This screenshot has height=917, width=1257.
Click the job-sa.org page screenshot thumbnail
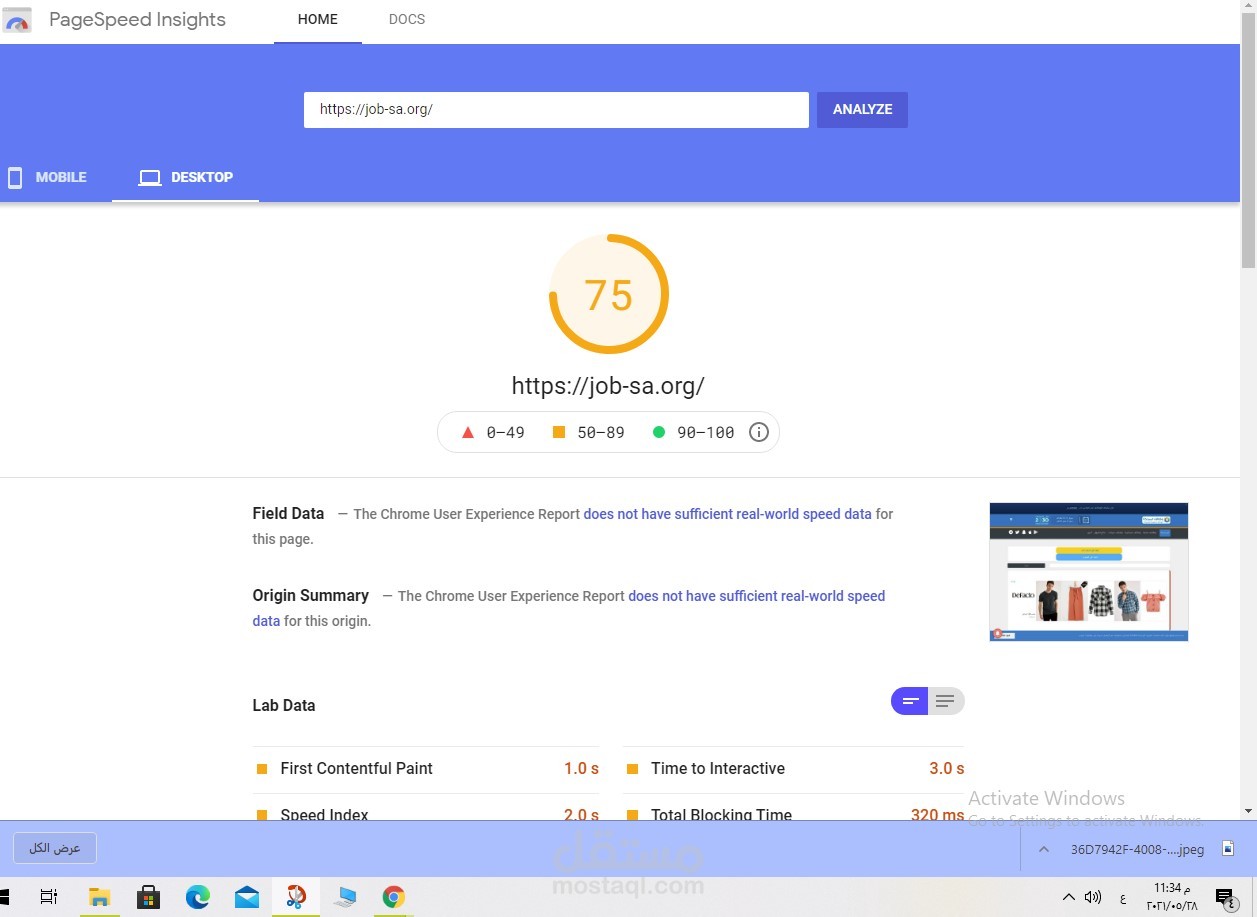pyautogui.click(x=1089, y=572)
